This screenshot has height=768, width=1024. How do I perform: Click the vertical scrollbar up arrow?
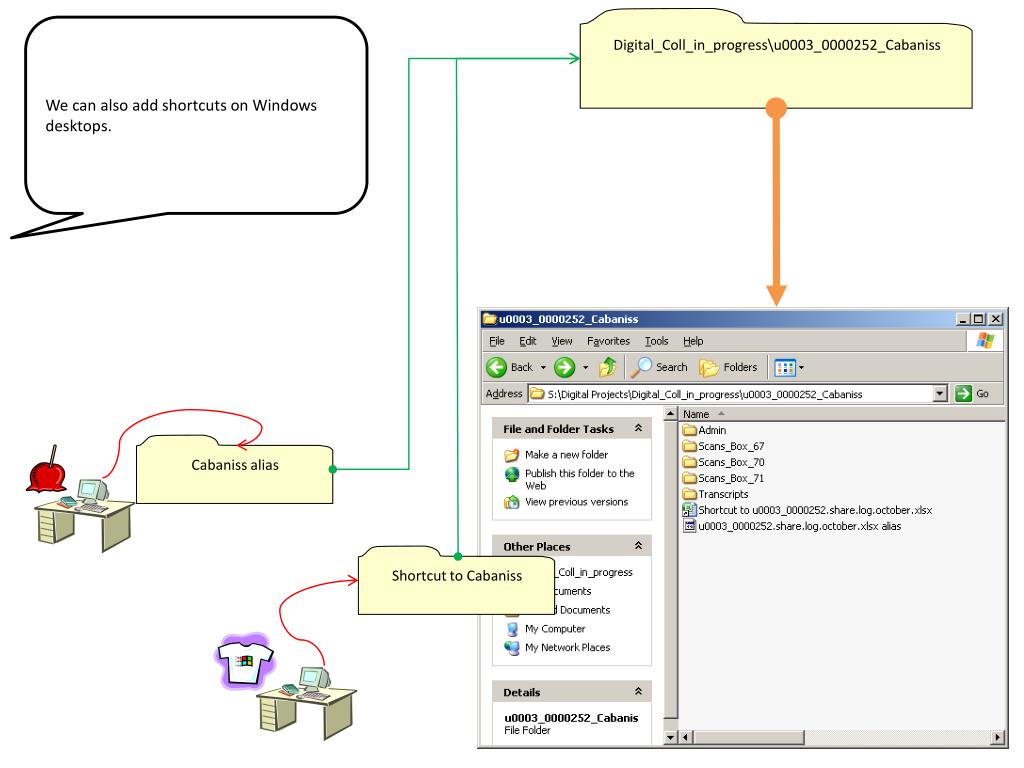click(x=670, y=414)
